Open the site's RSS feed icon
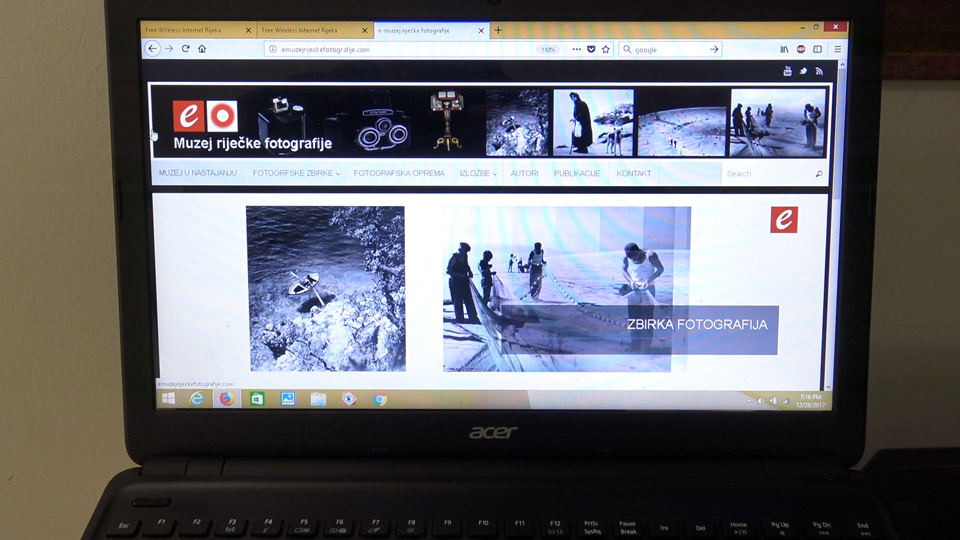Viewport: 960px width, 540px height. click(819, 71)
